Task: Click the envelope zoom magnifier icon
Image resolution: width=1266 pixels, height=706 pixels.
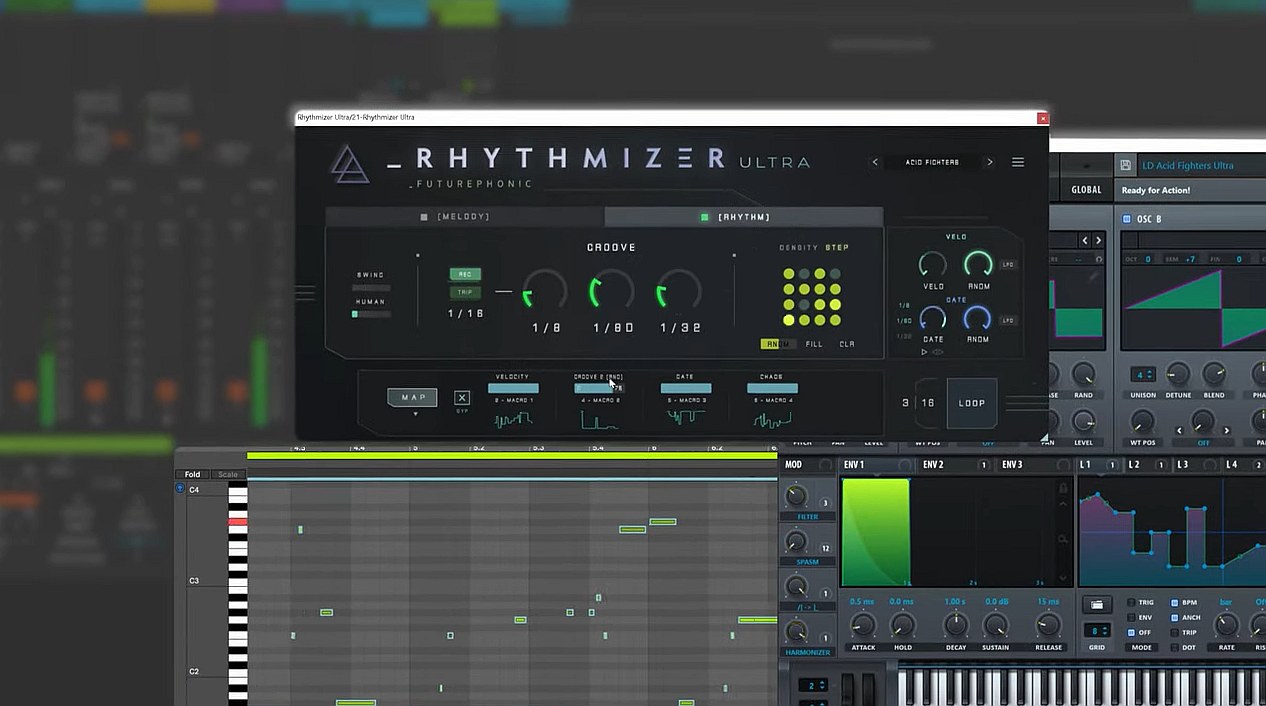Action: (1063, 539)
